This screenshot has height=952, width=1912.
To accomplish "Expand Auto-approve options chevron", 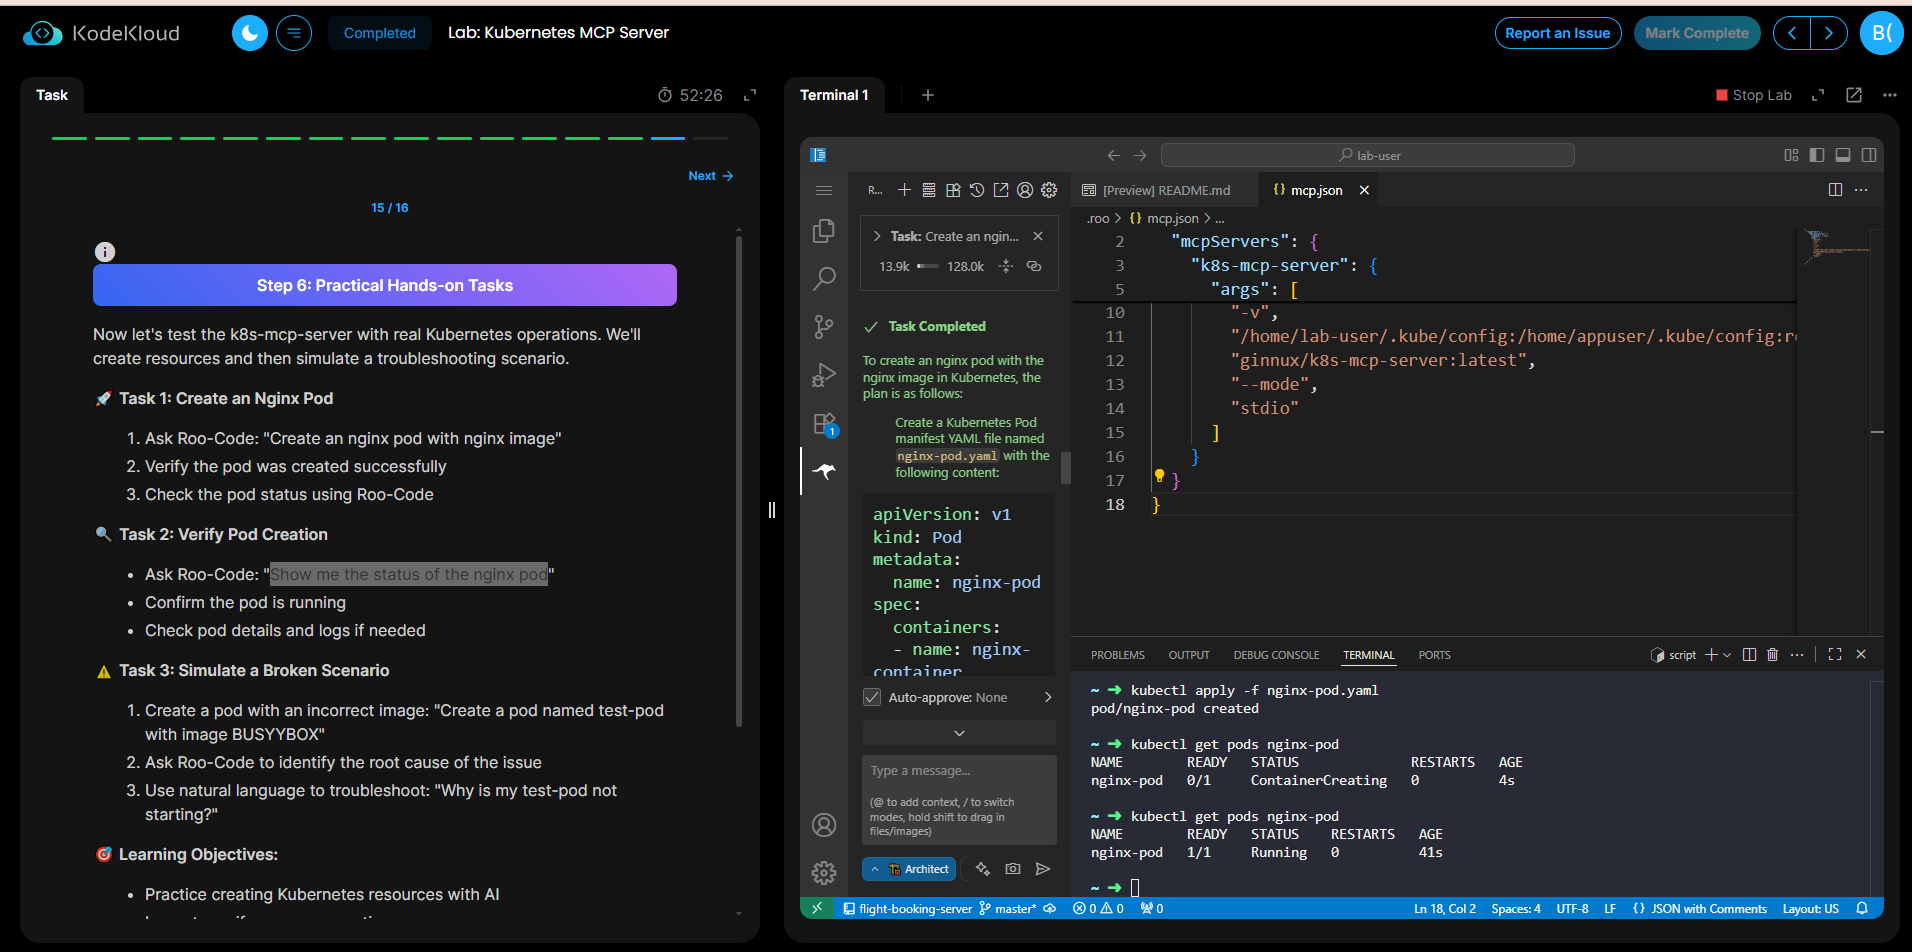I will click(x=1048, y=697).
